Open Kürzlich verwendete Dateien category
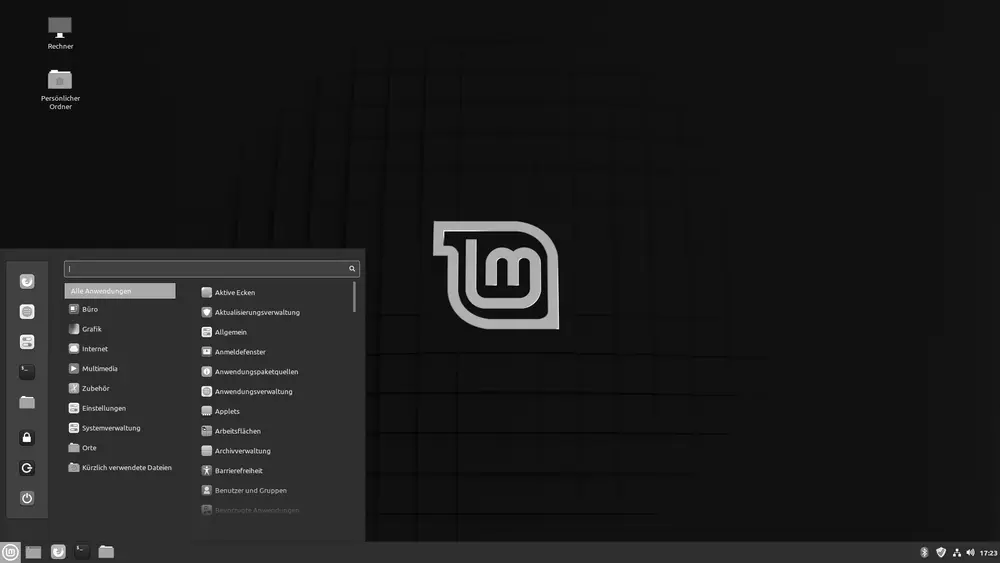 tap(120, 467)
